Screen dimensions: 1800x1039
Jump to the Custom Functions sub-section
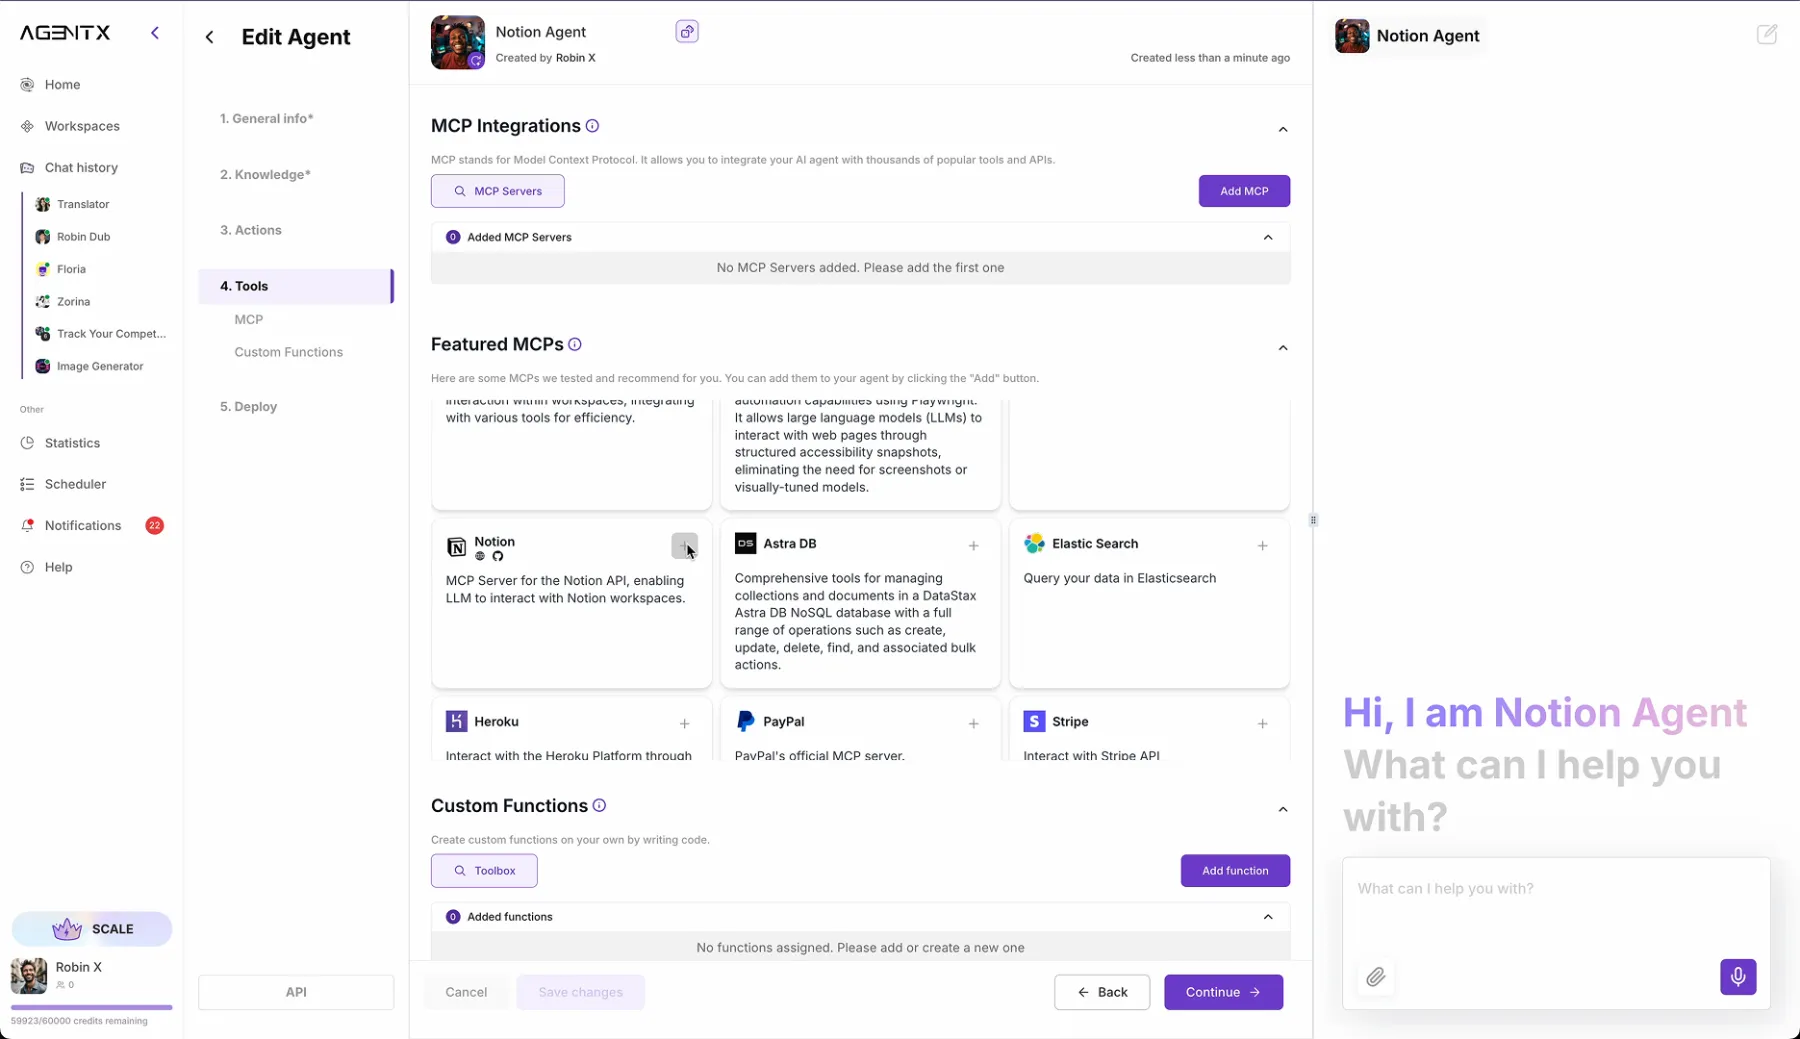288,352
